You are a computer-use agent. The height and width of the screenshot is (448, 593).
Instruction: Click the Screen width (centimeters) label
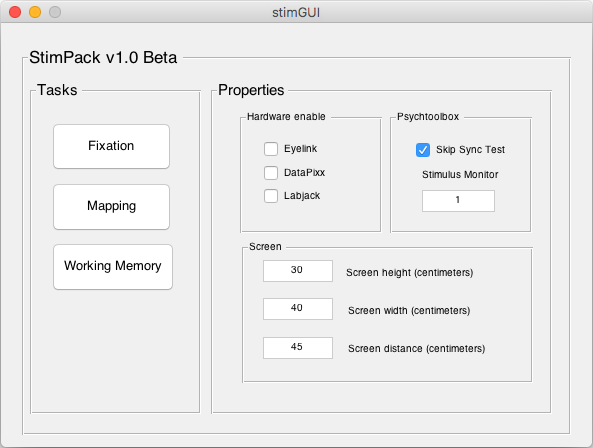pyautogui.click(x=409, y=310)
